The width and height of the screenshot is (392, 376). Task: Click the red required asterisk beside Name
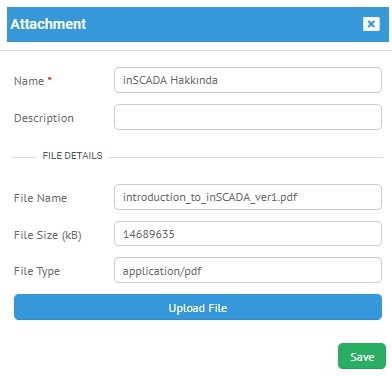coord(50,79)
